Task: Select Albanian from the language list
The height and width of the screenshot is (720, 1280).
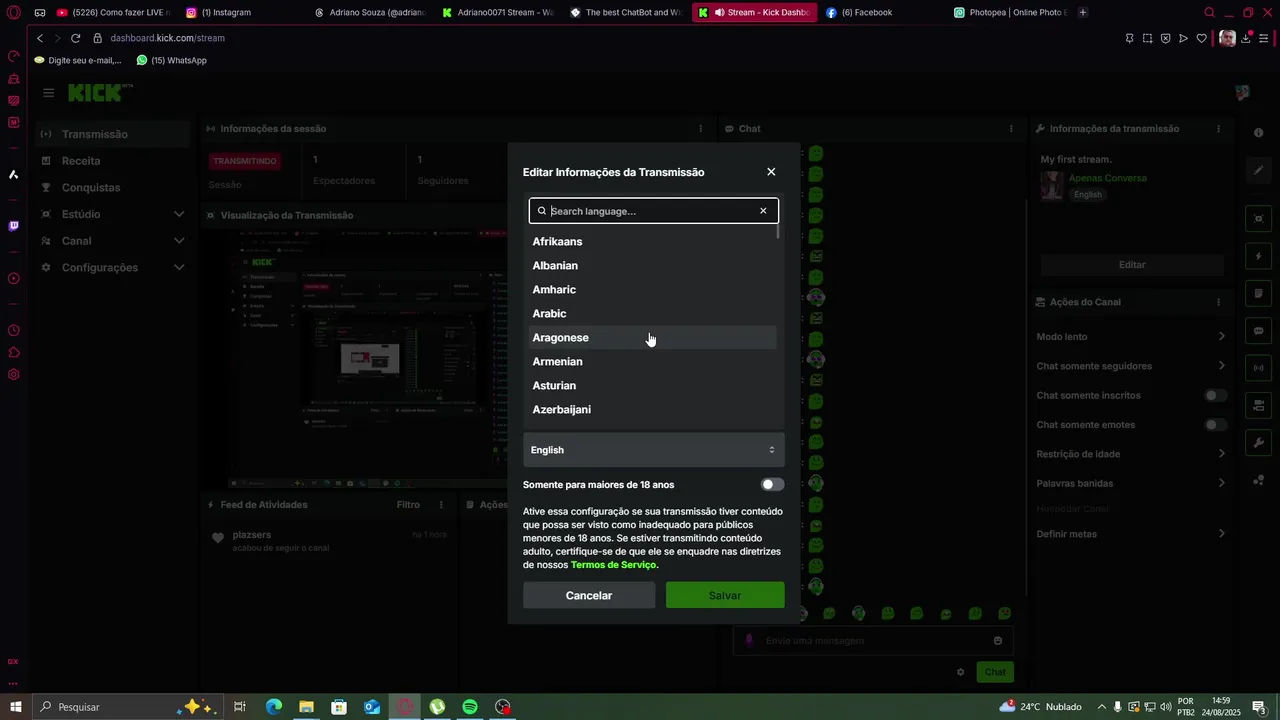Action: 653,266
